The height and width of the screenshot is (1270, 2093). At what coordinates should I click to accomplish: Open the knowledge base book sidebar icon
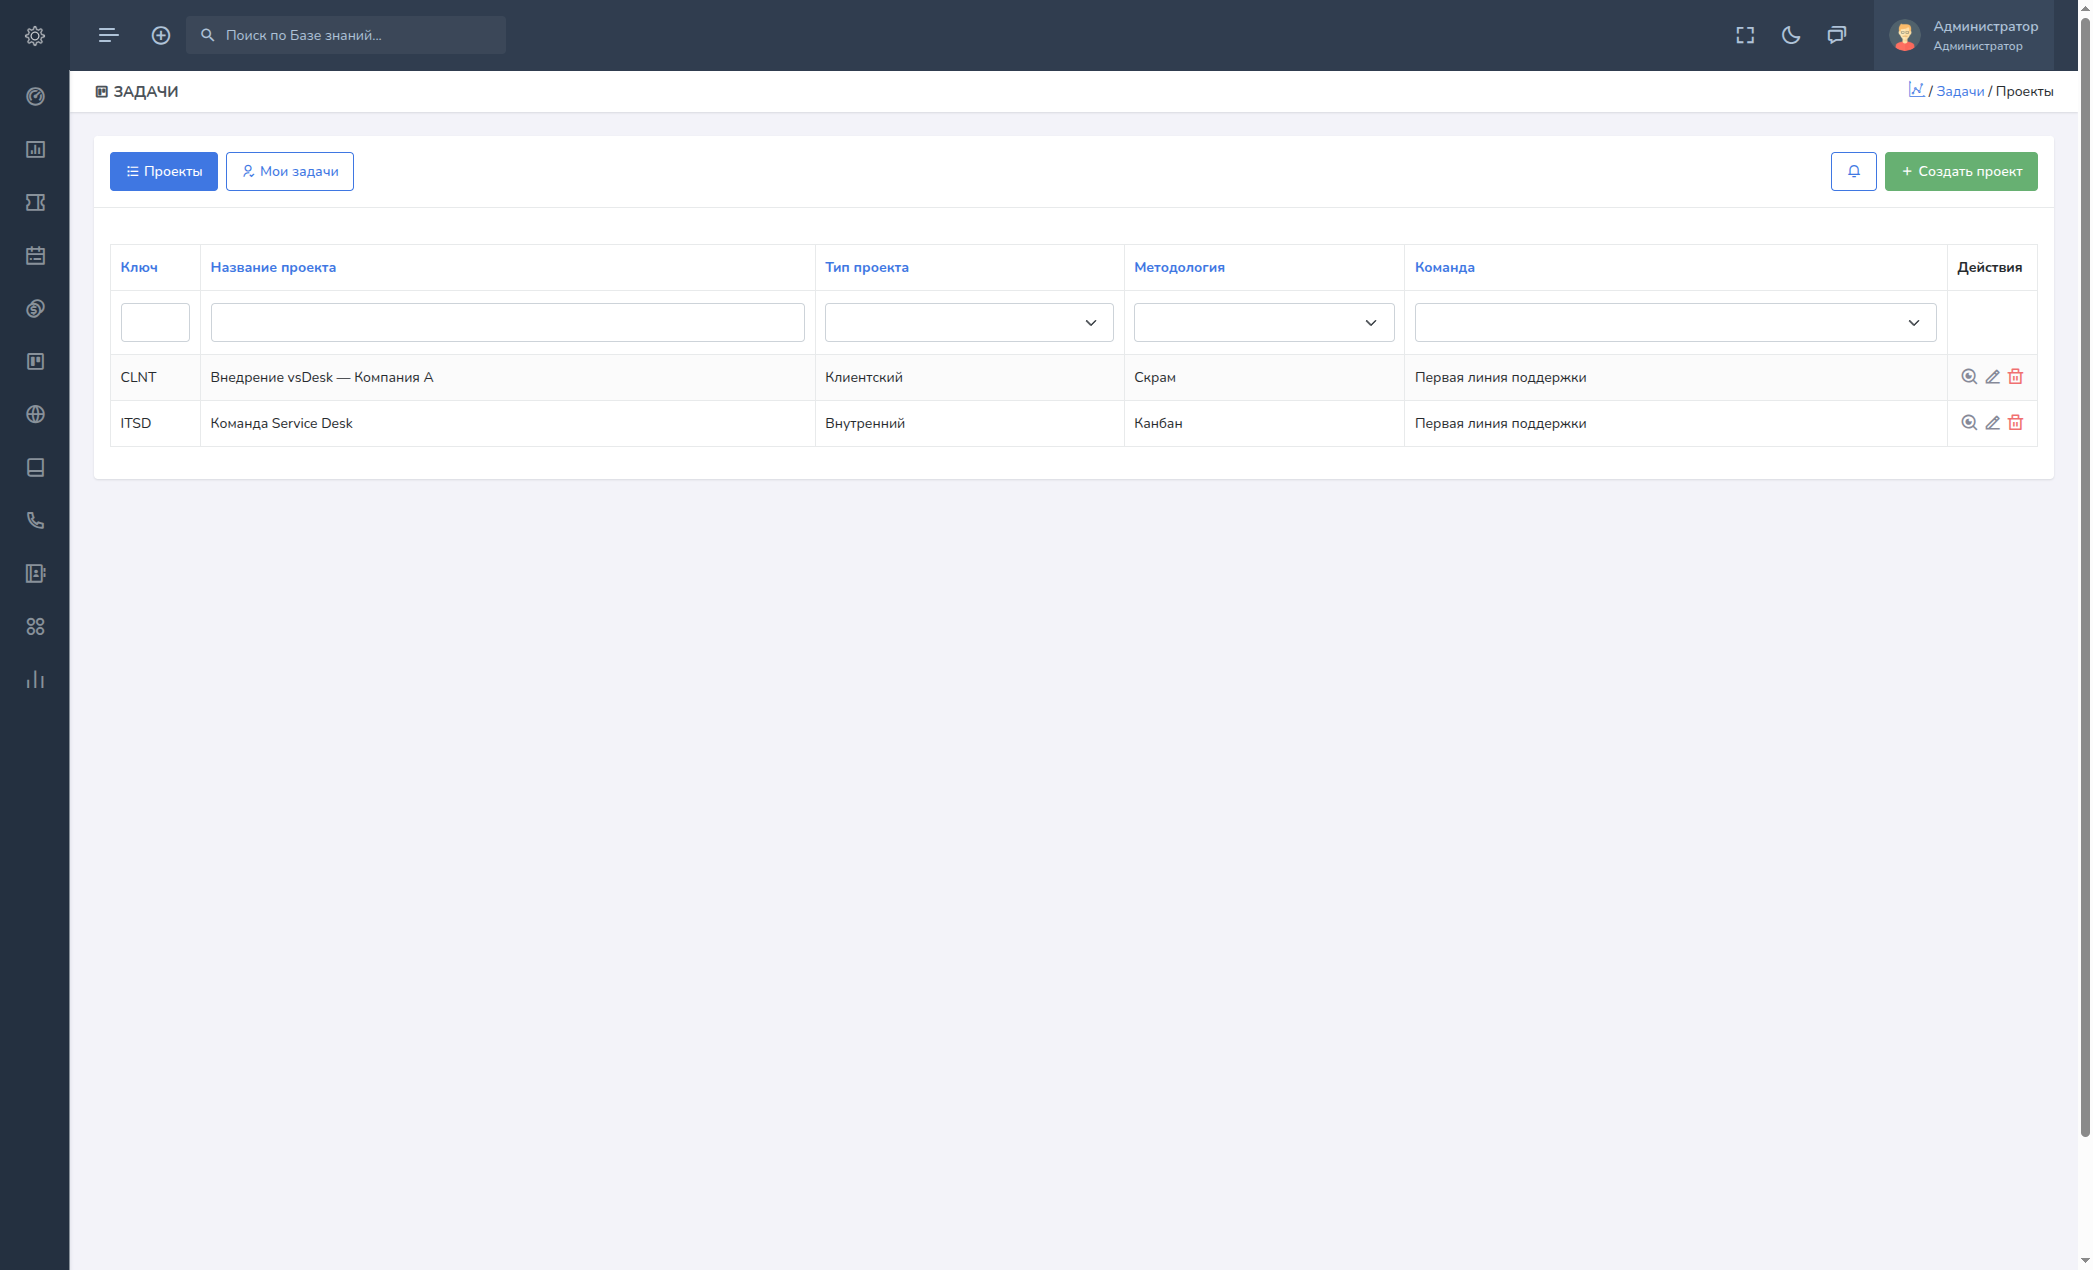pyautogui.click(x=35, y=467)
